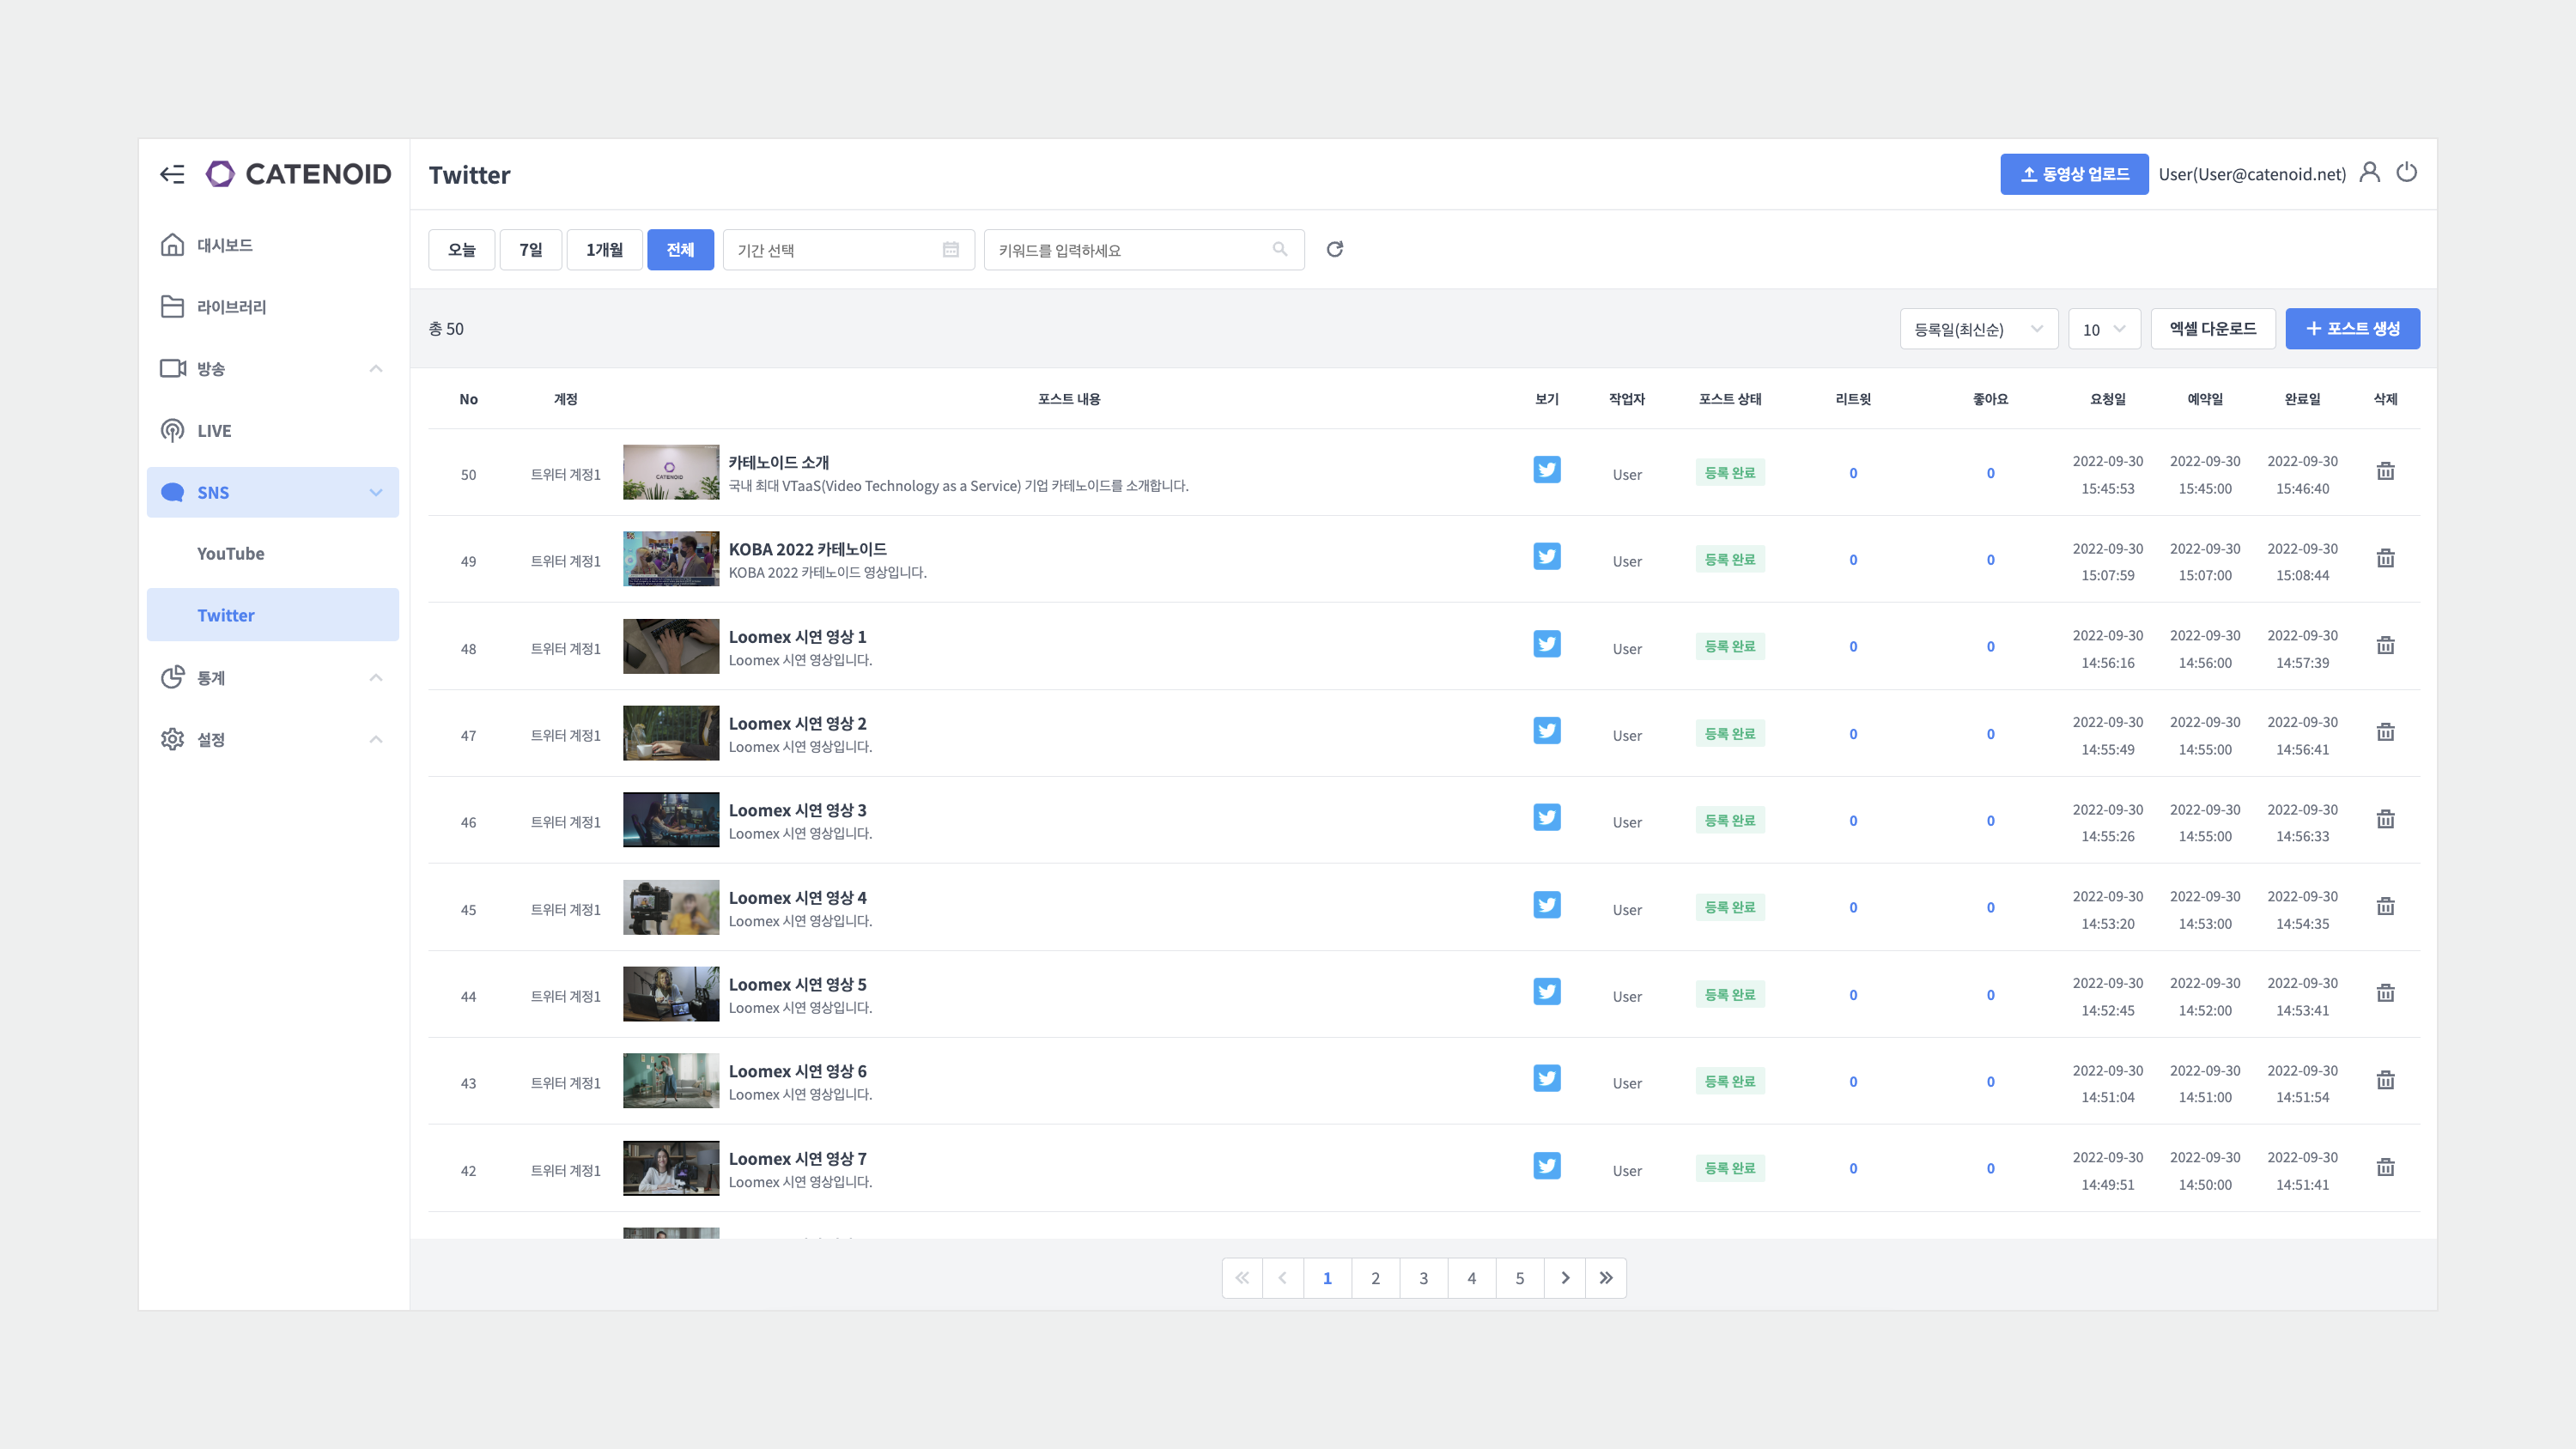
Task: Click trash icon for Loomex 시연 영상 5
Action: pyautogui.click(x=2385, y=993)
